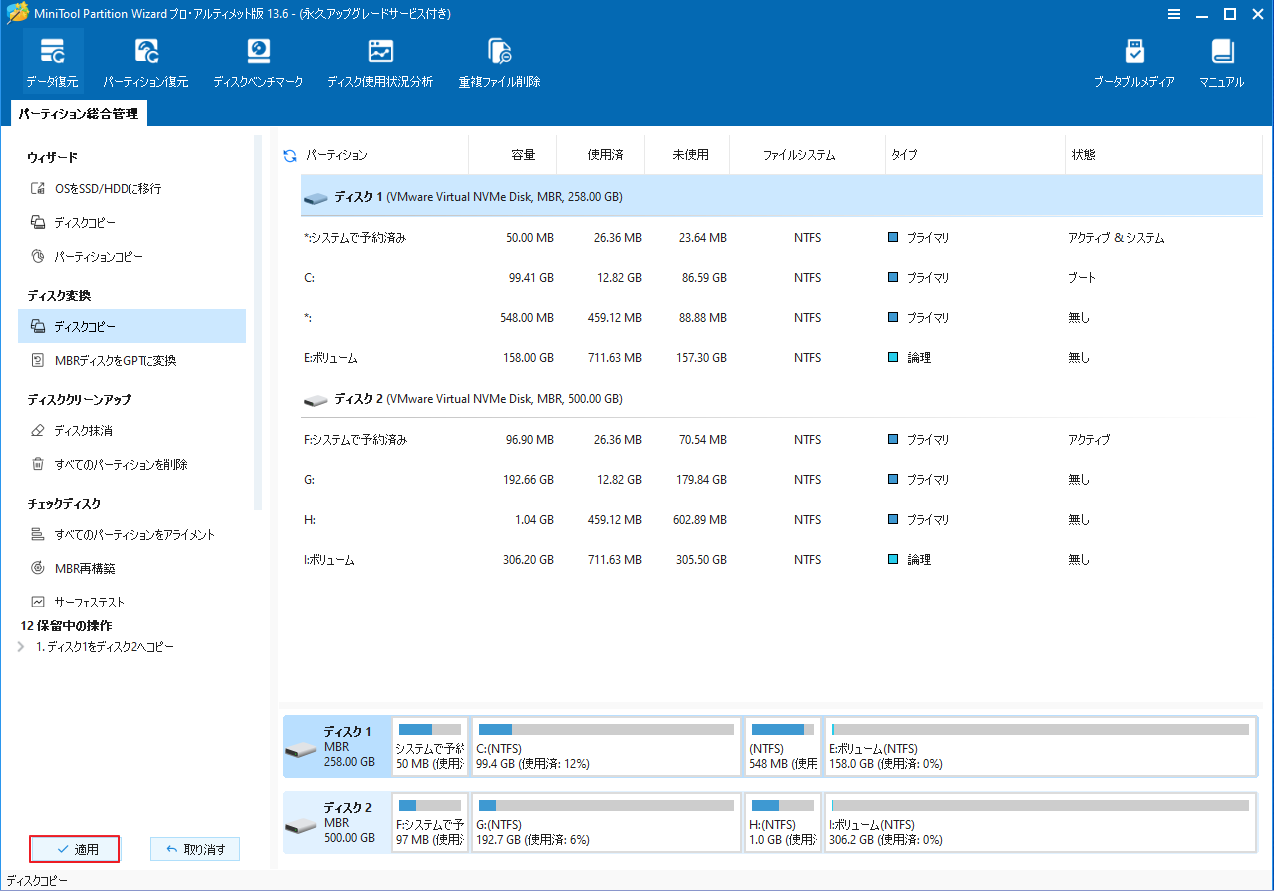Click ファイルシステム column header

tap(807, 155)
